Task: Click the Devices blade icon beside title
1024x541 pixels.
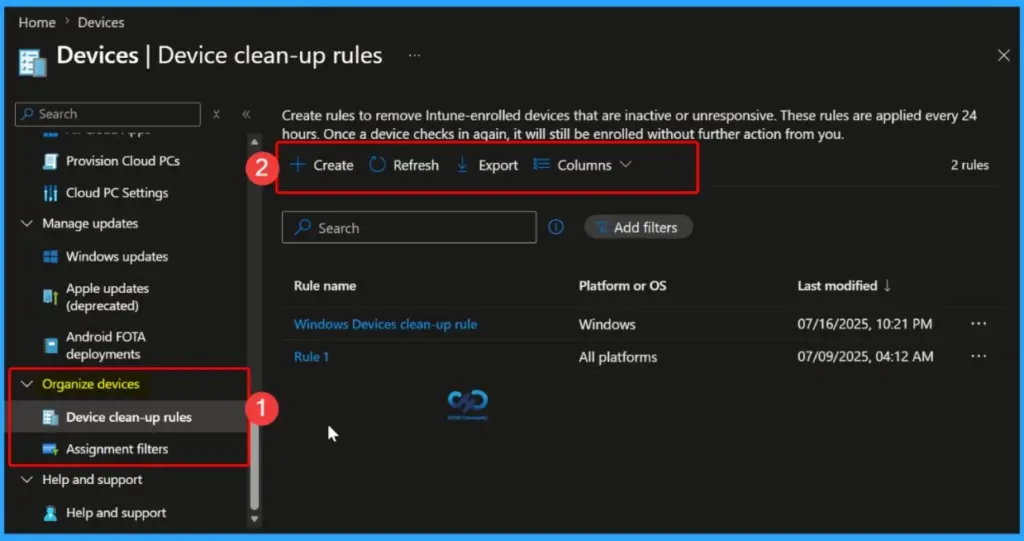Action: click(x=32, y=63)
